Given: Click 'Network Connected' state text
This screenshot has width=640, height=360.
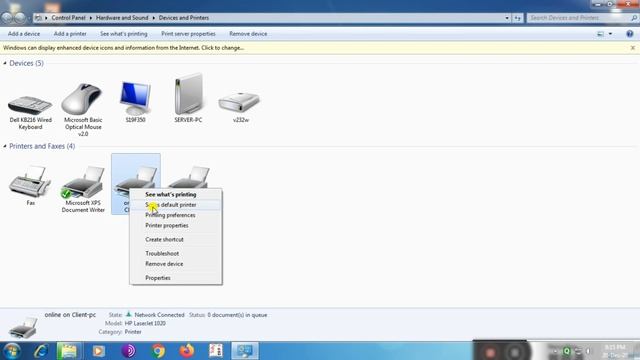Looking at the screenshot, I should [x=159, y=315].
